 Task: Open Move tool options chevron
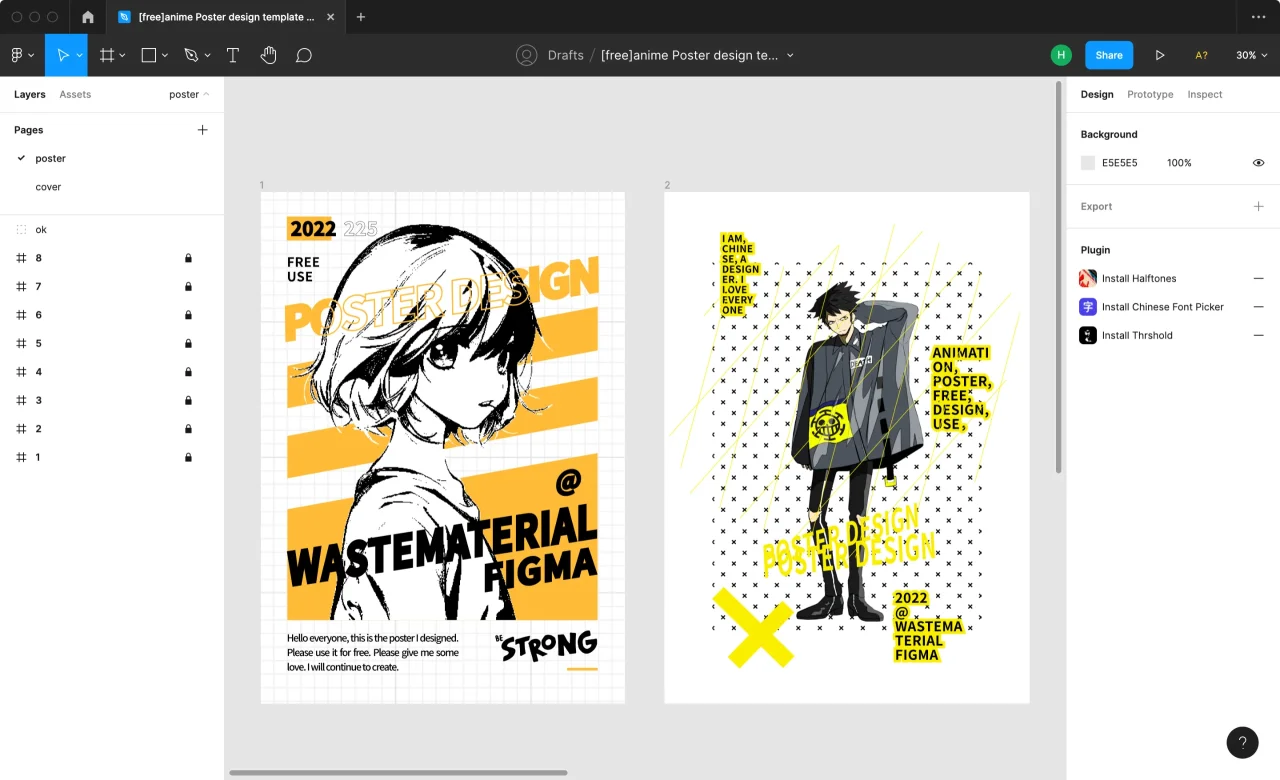[79, 55]
